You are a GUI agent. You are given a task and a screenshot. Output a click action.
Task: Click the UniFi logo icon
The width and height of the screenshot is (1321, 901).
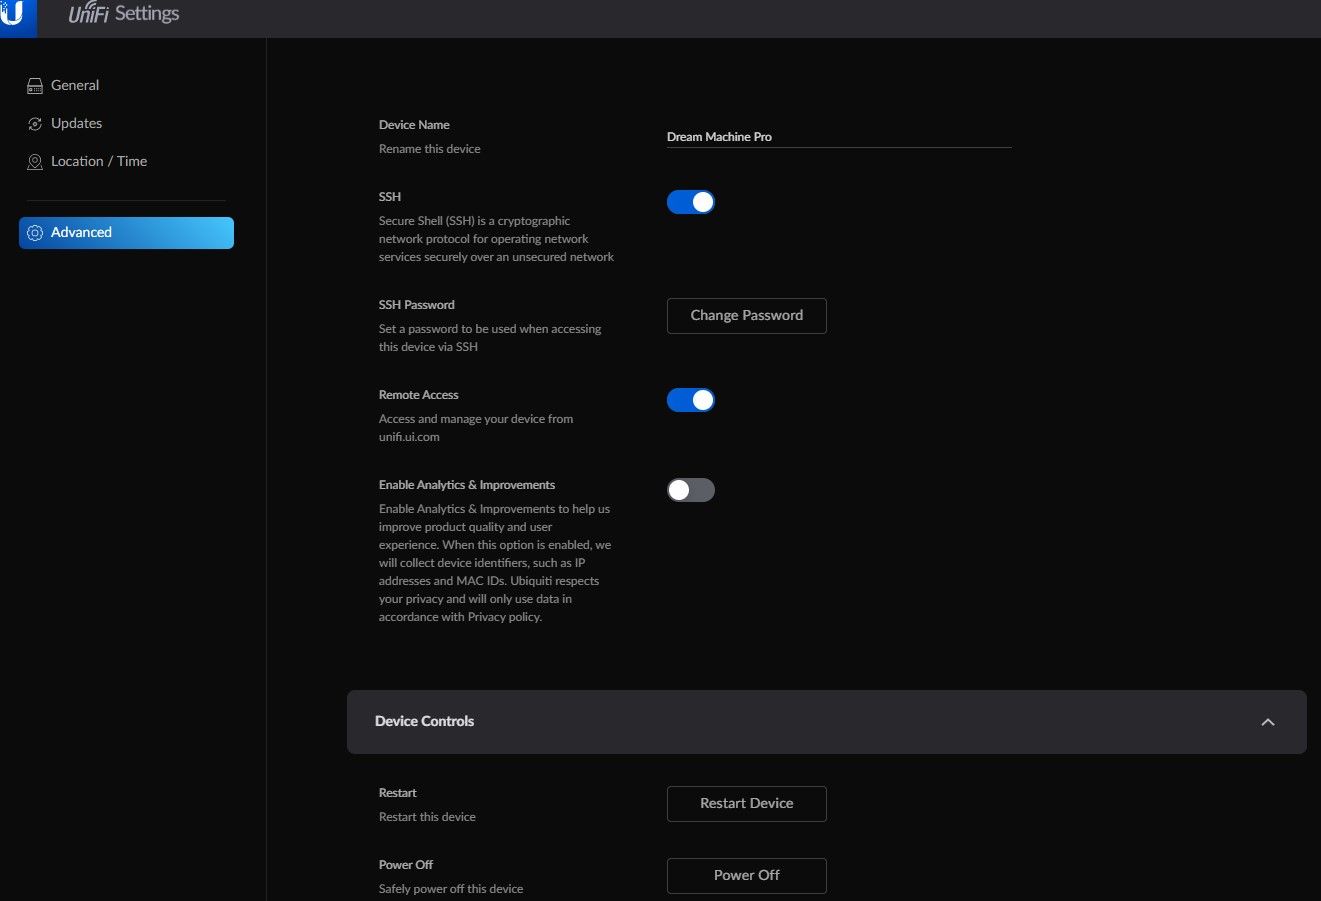click(14, 15)
